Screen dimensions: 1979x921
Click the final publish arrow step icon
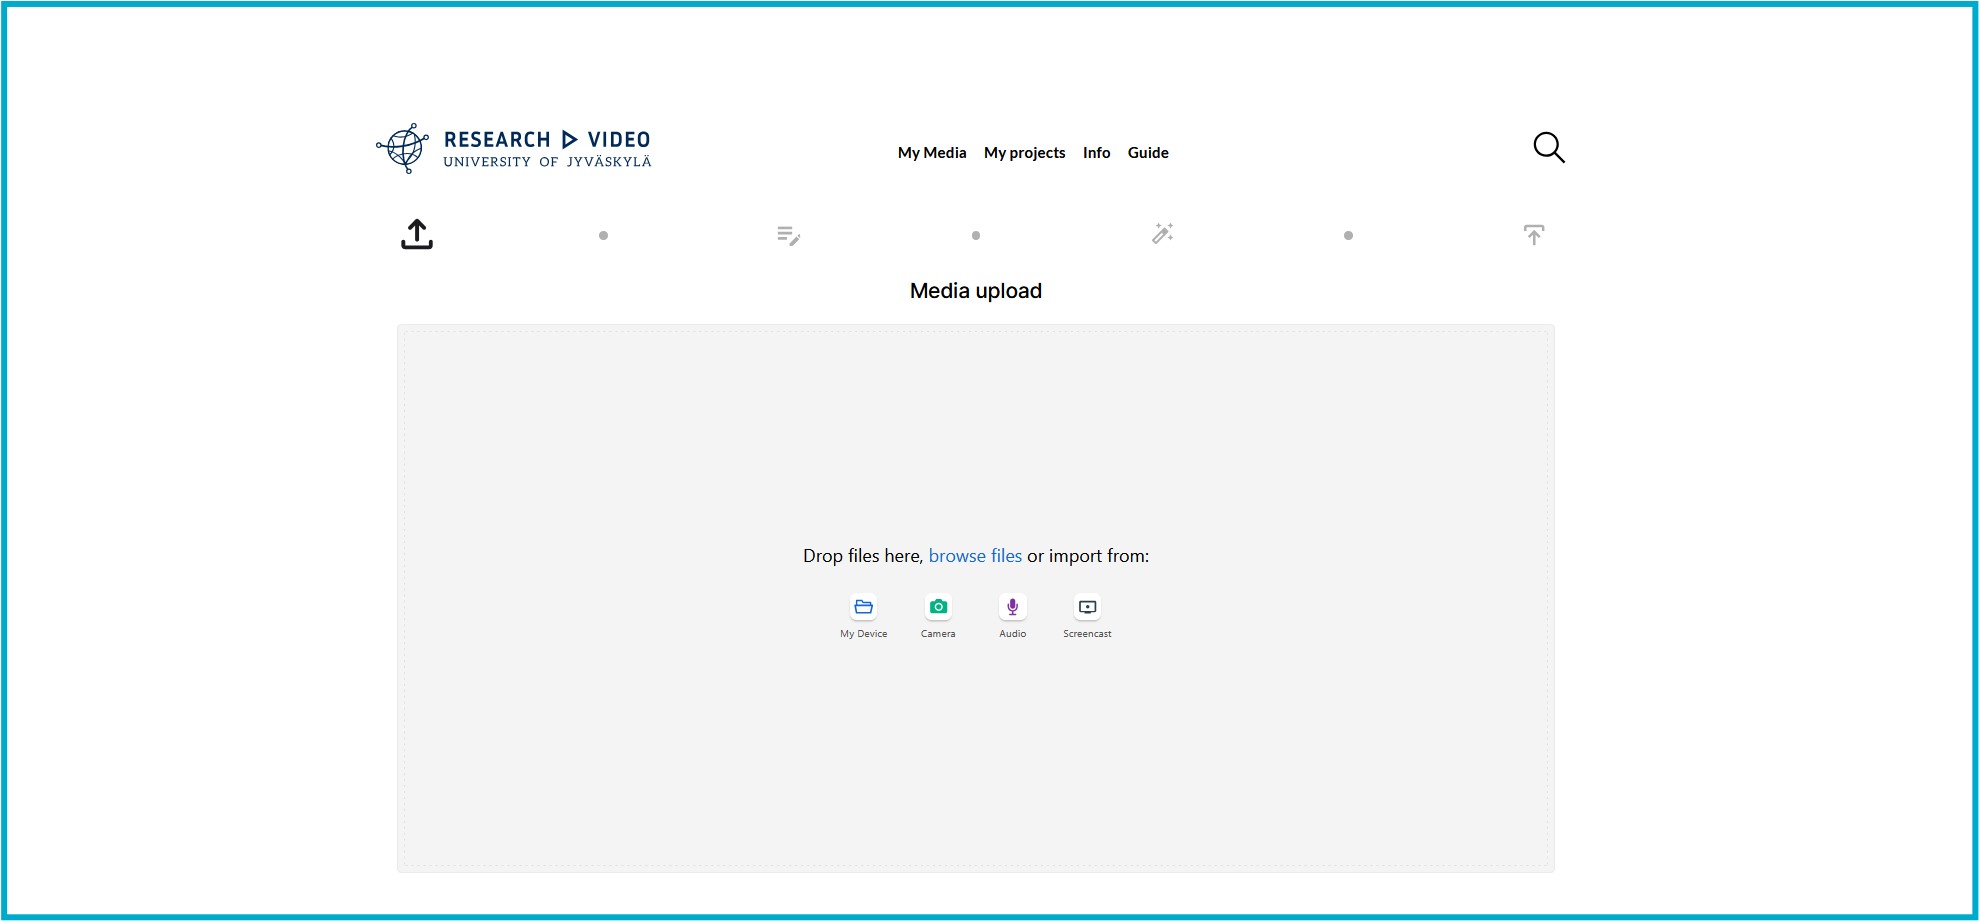coord(1533,235)
